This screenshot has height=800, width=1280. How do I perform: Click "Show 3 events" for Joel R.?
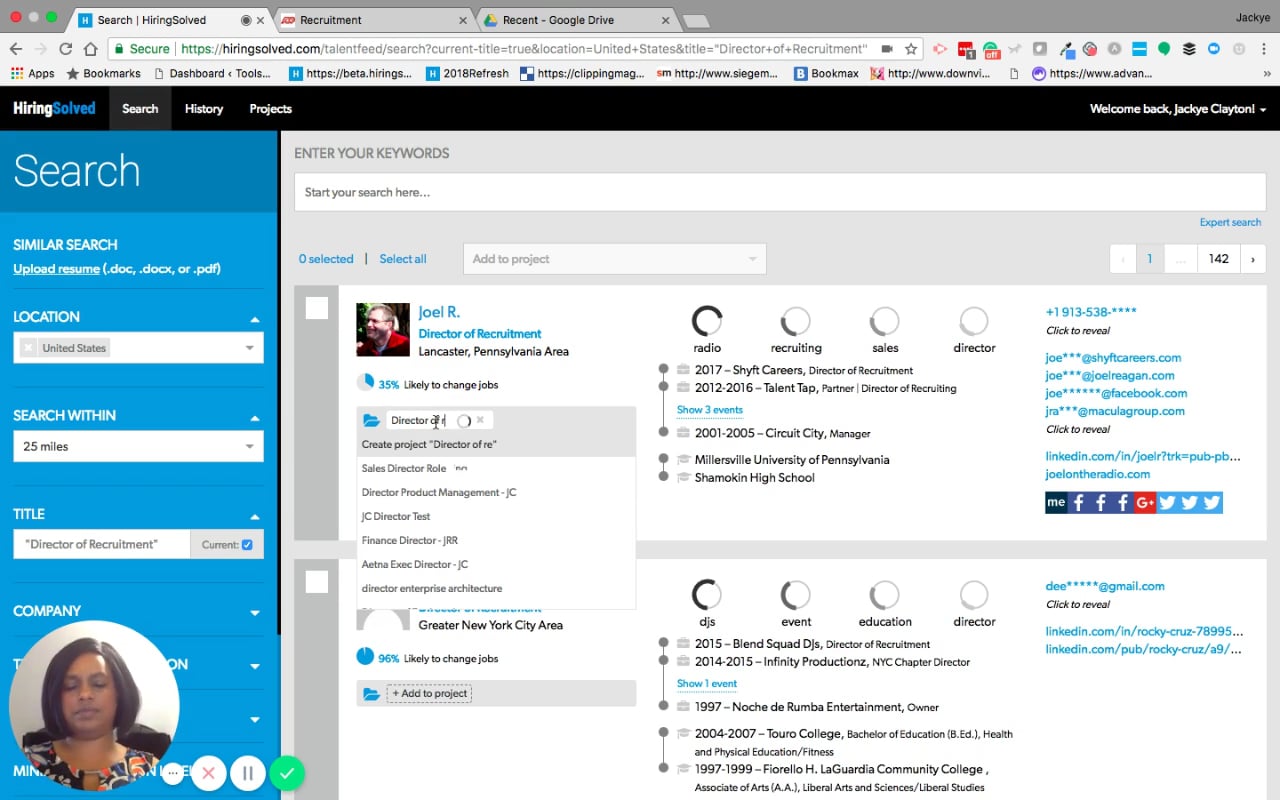point(710,410)
